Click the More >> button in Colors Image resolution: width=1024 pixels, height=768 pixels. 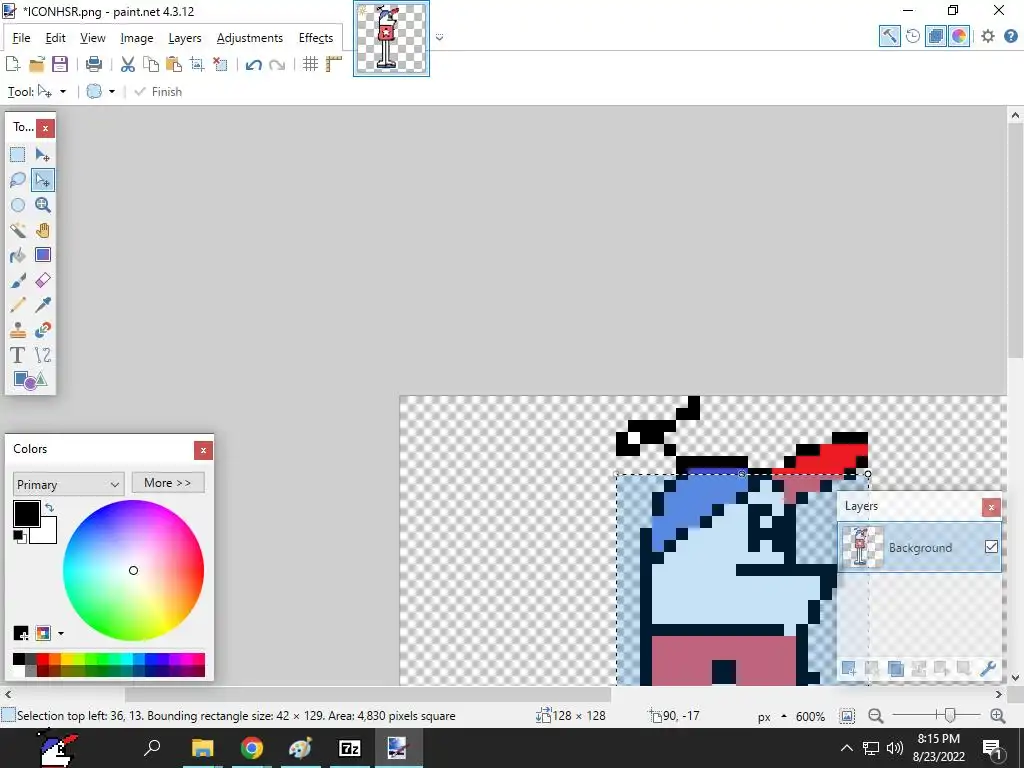pyautogui.click(x=168, y=483)
